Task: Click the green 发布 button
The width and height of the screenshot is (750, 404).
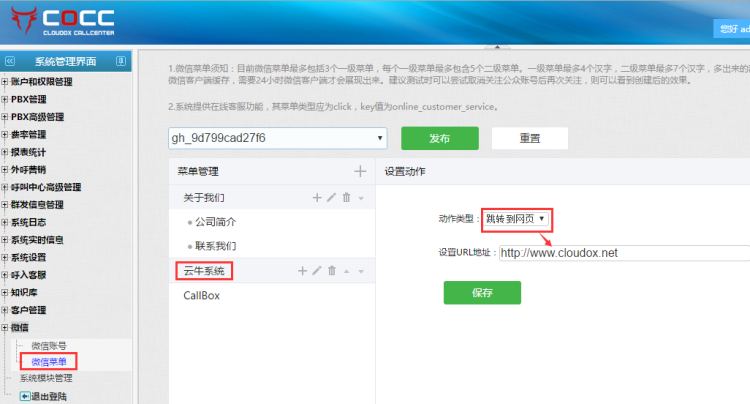Action: [439, 138]
